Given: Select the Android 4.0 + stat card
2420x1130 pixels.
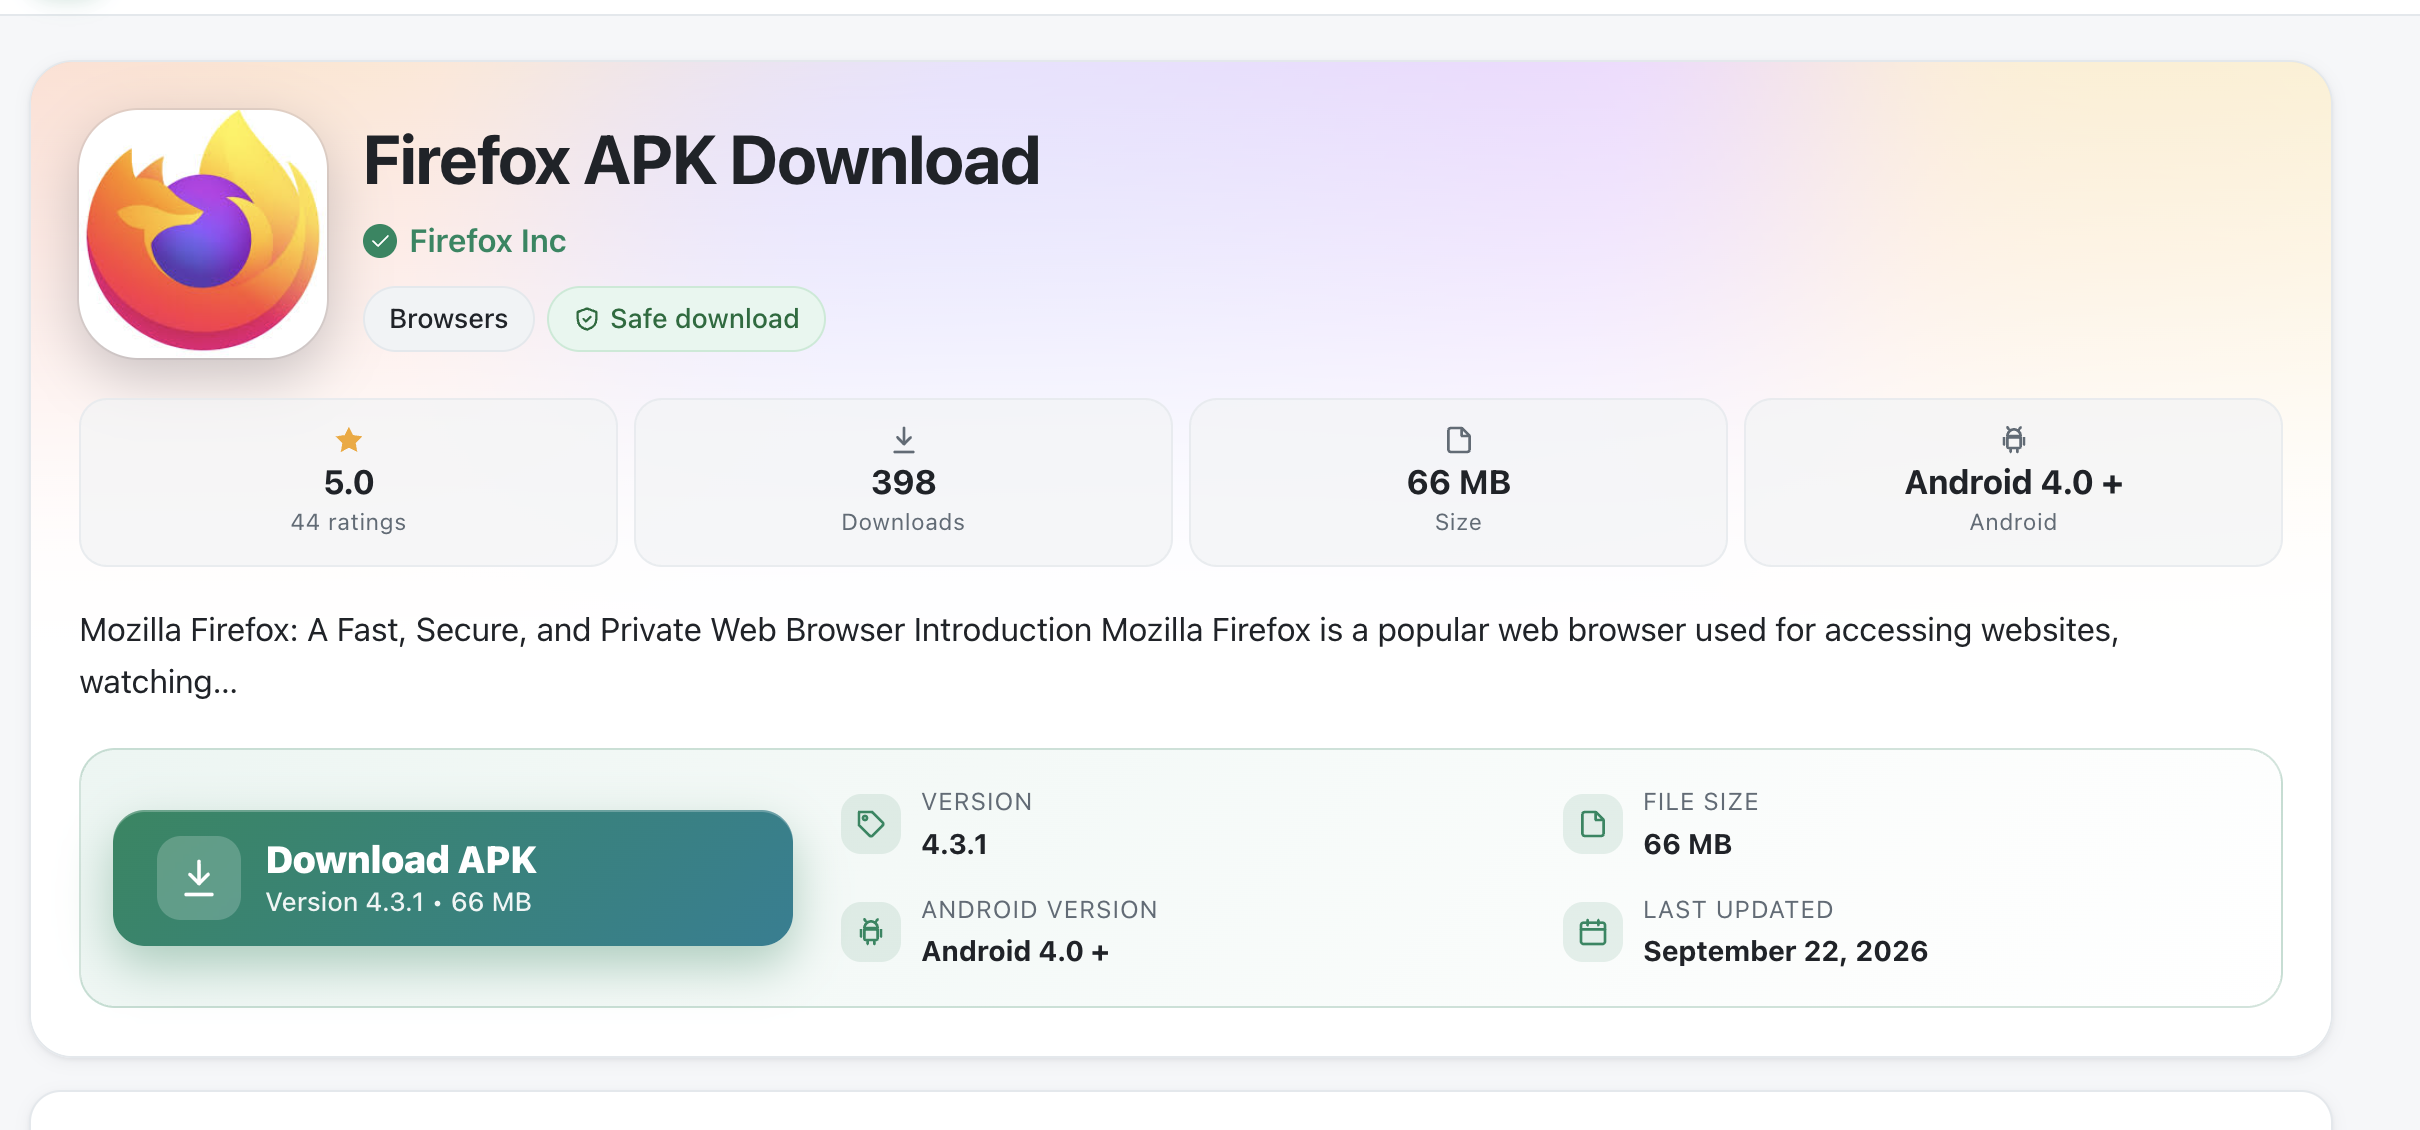Looking at the screenshot, I should 2013,482.
